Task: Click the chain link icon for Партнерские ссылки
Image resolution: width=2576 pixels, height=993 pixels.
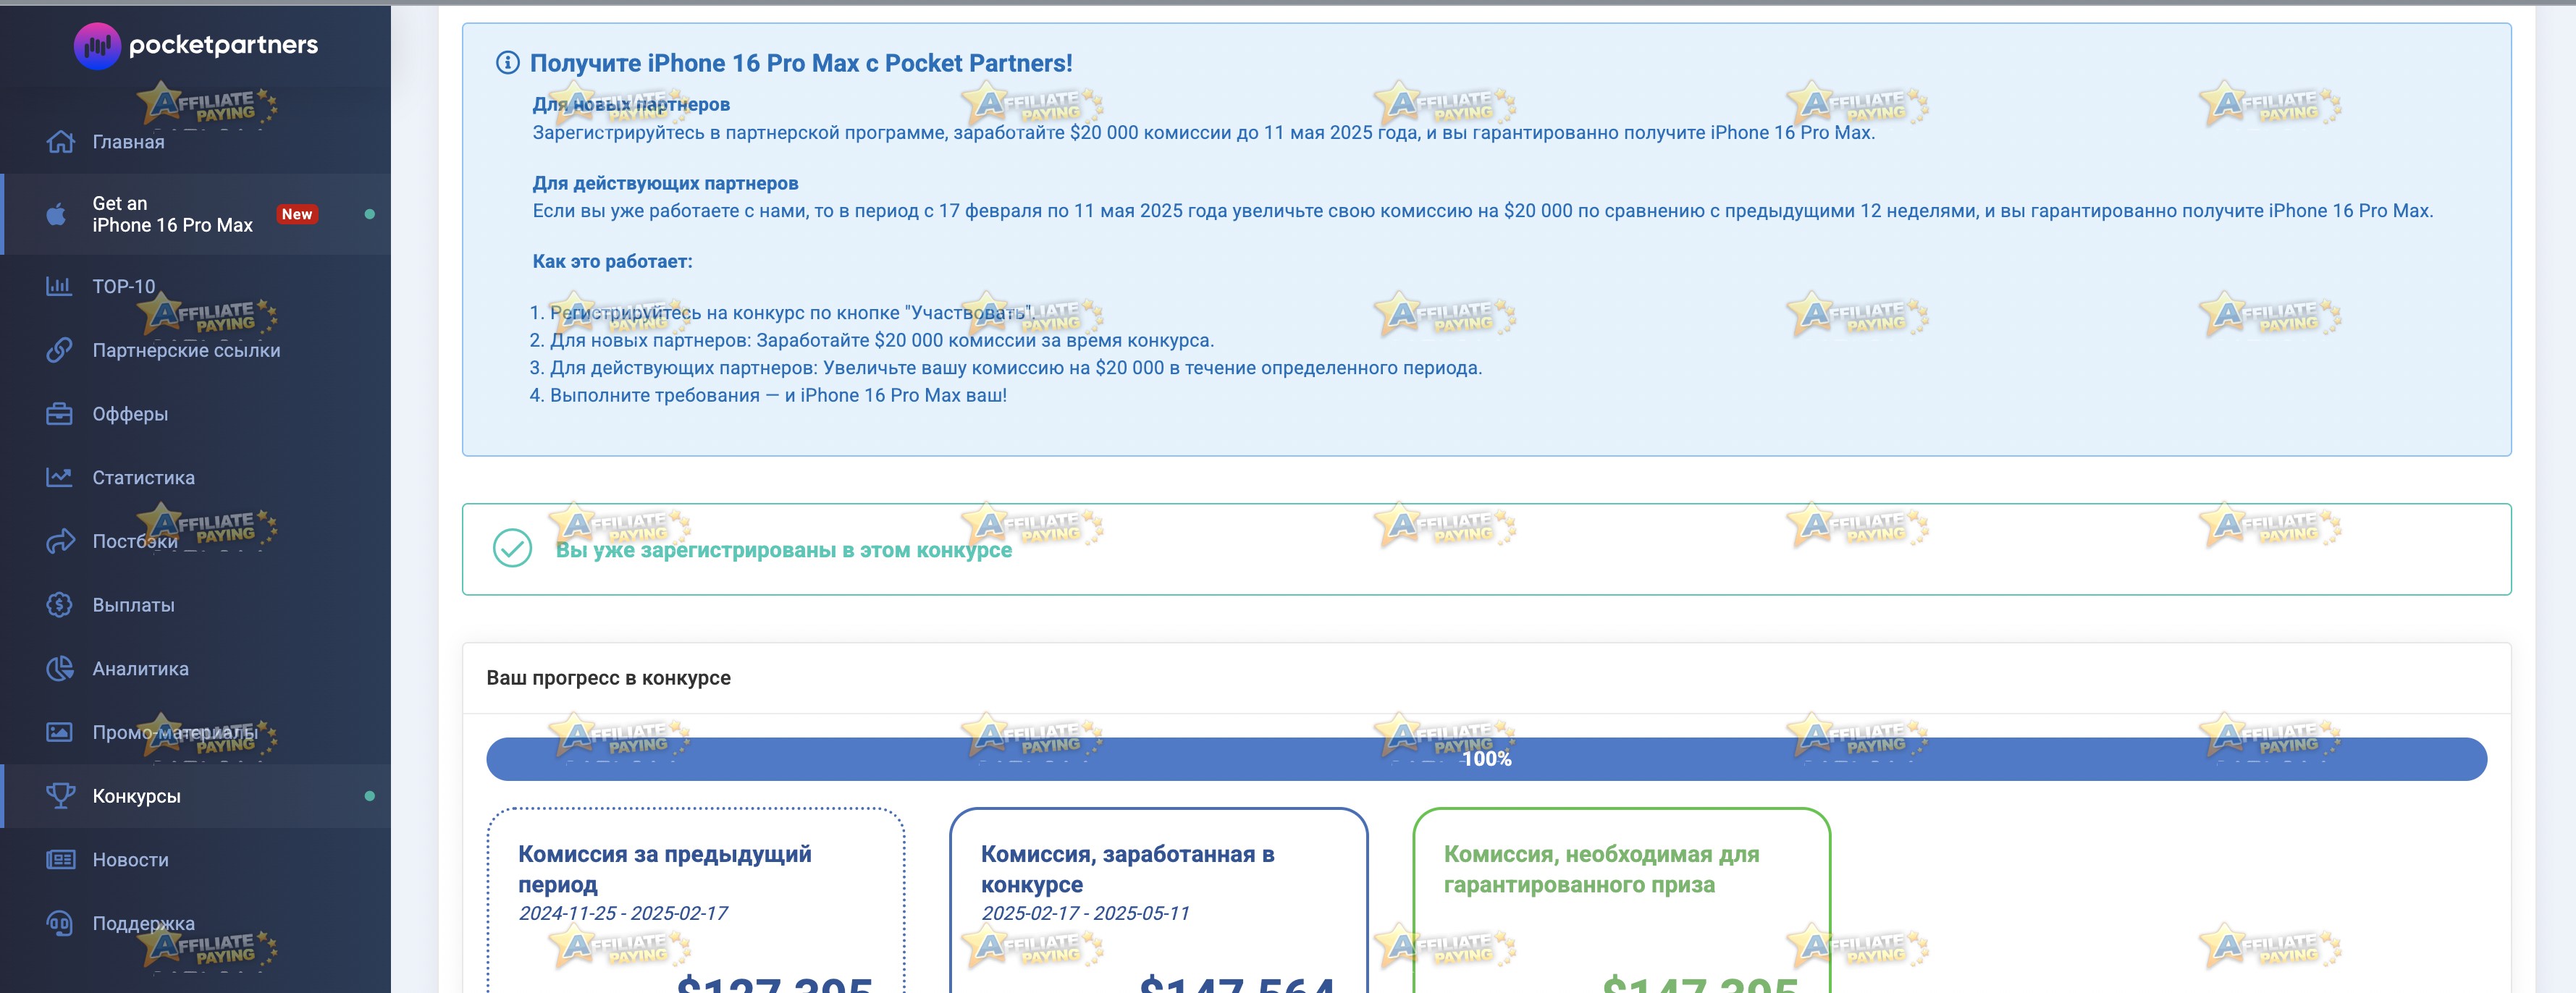Action: click(x=59, y=350)
